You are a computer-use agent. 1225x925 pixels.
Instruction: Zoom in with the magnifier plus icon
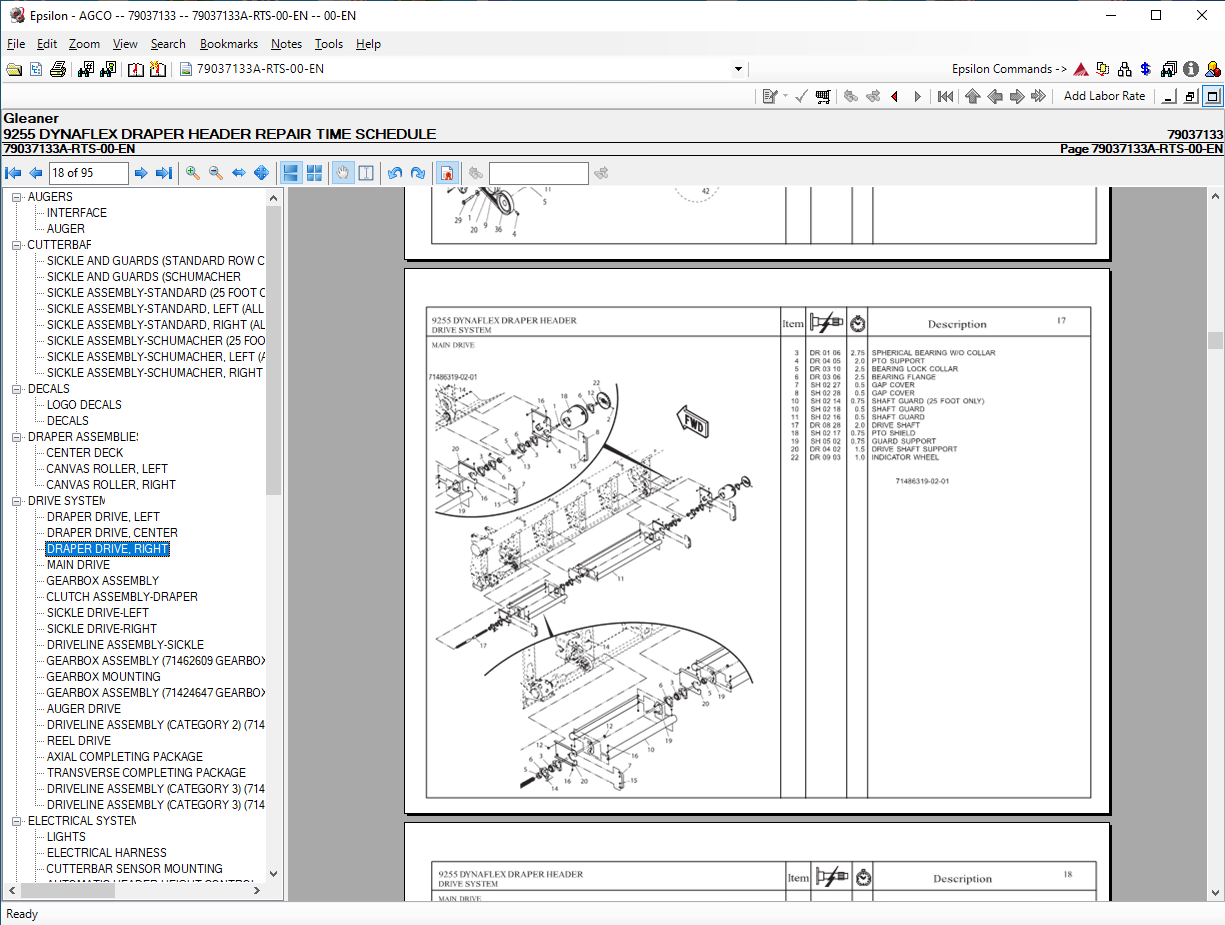pos(193,173)
